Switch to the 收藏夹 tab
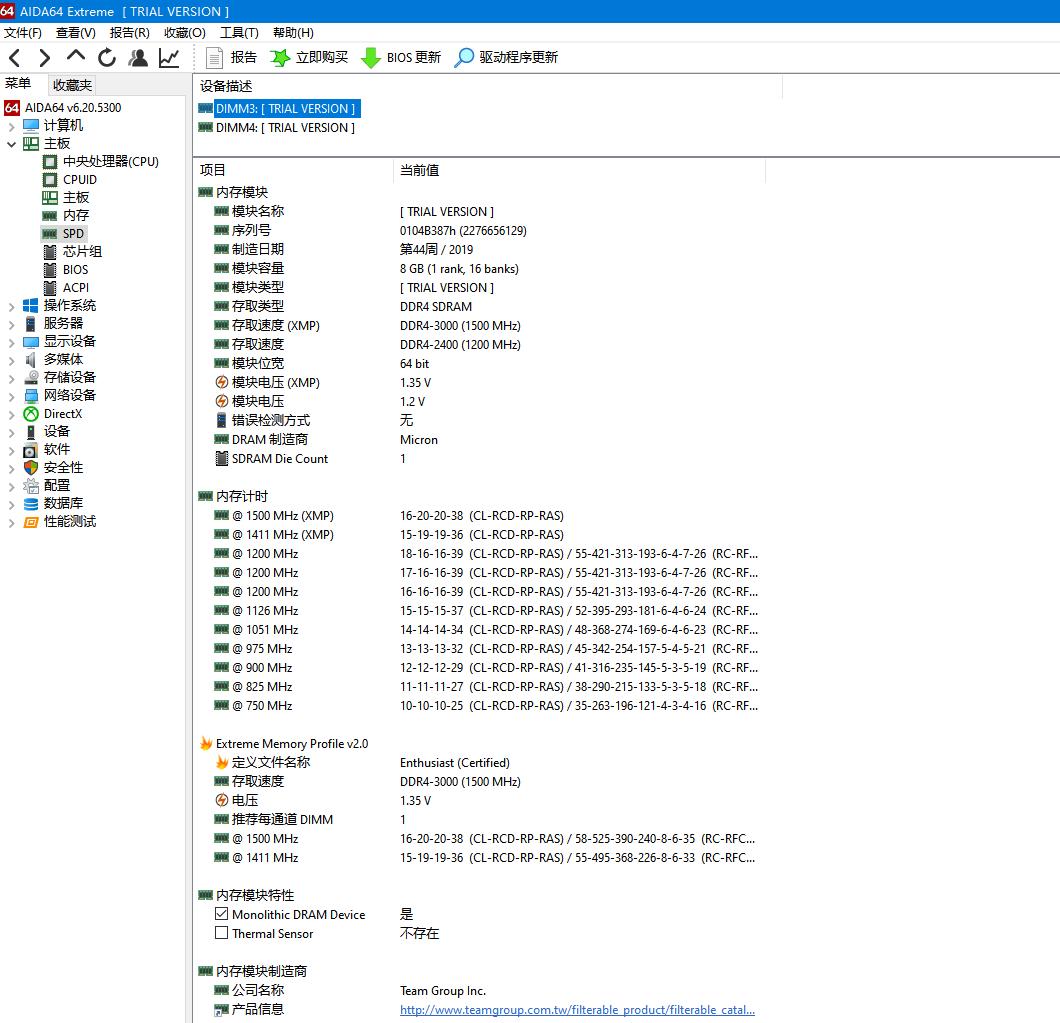The width and height of the screenshot is (1060, 1023). click(x=72, y=85)
